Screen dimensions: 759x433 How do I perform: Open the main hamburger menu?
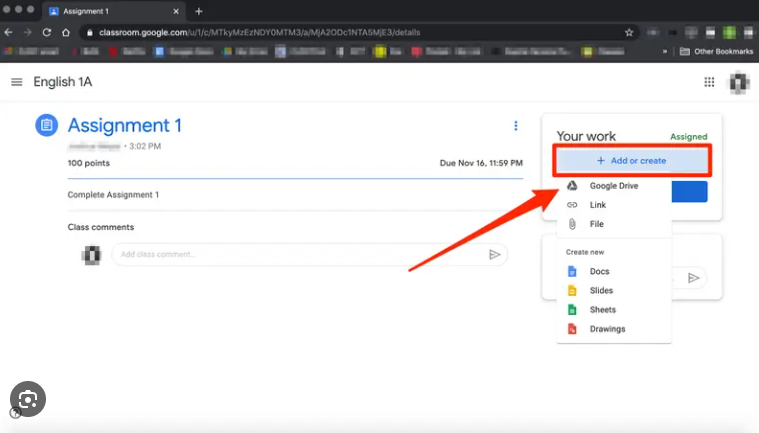tap(16, 82)
